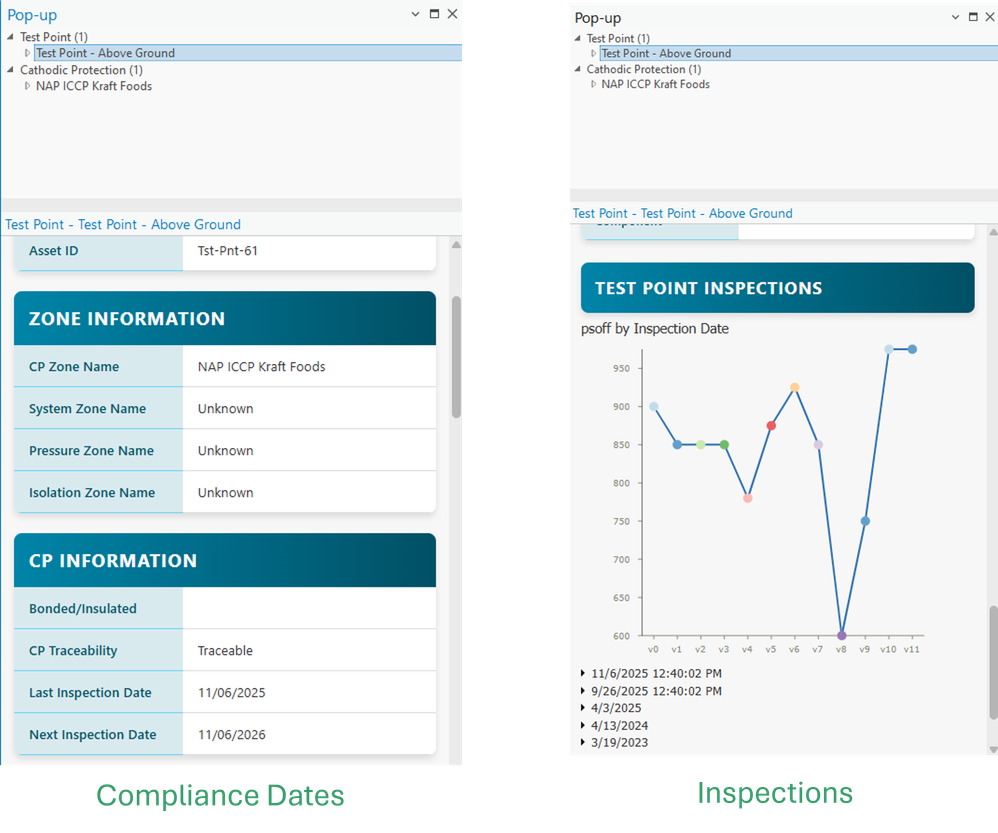This screenshot has height=833, width=998.
Task: Click the ZONE INFORMATION section header
Action: [x=225, y=318]
